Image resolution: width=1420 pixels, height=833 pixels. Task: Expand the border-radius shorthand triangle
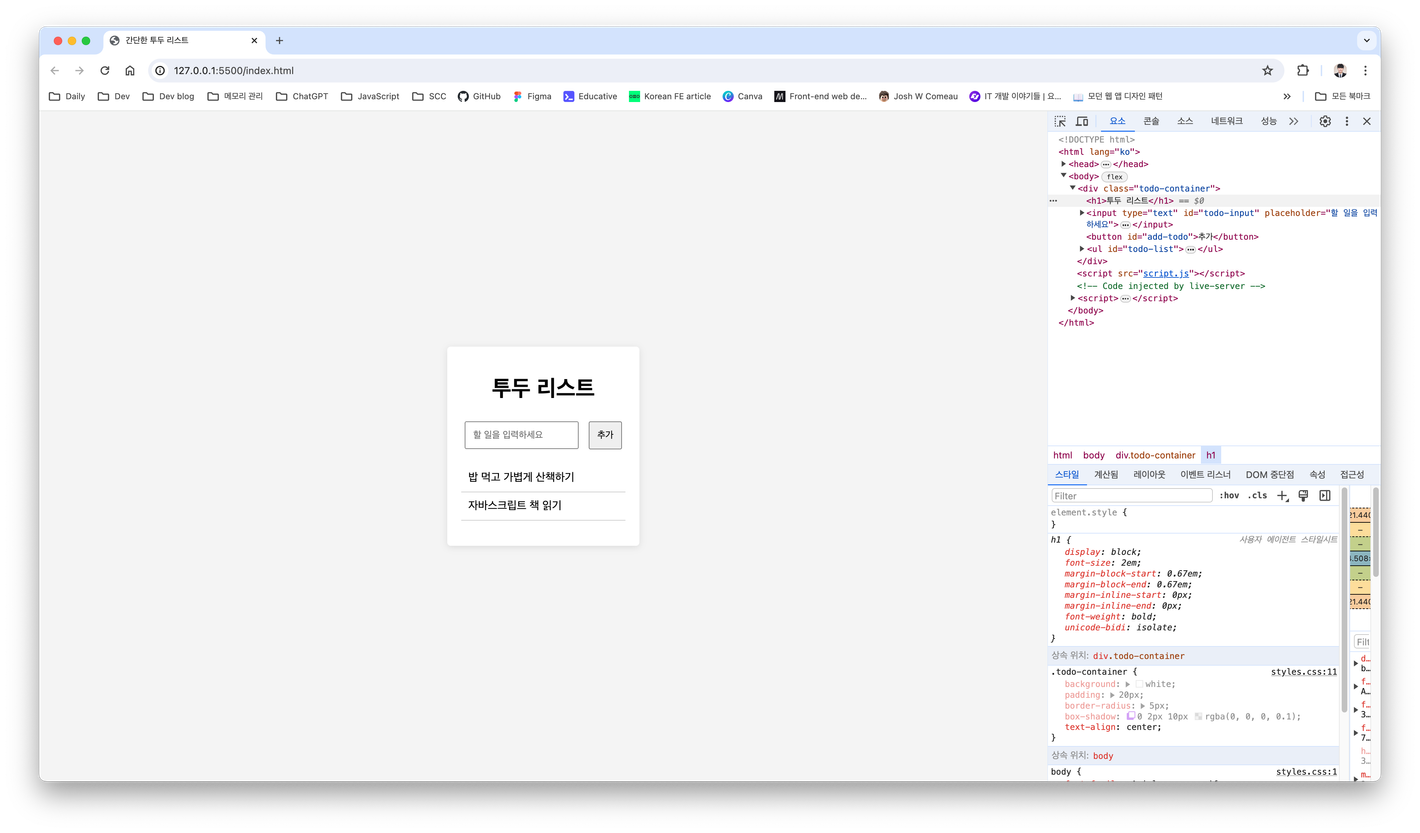pos(1144,705)
